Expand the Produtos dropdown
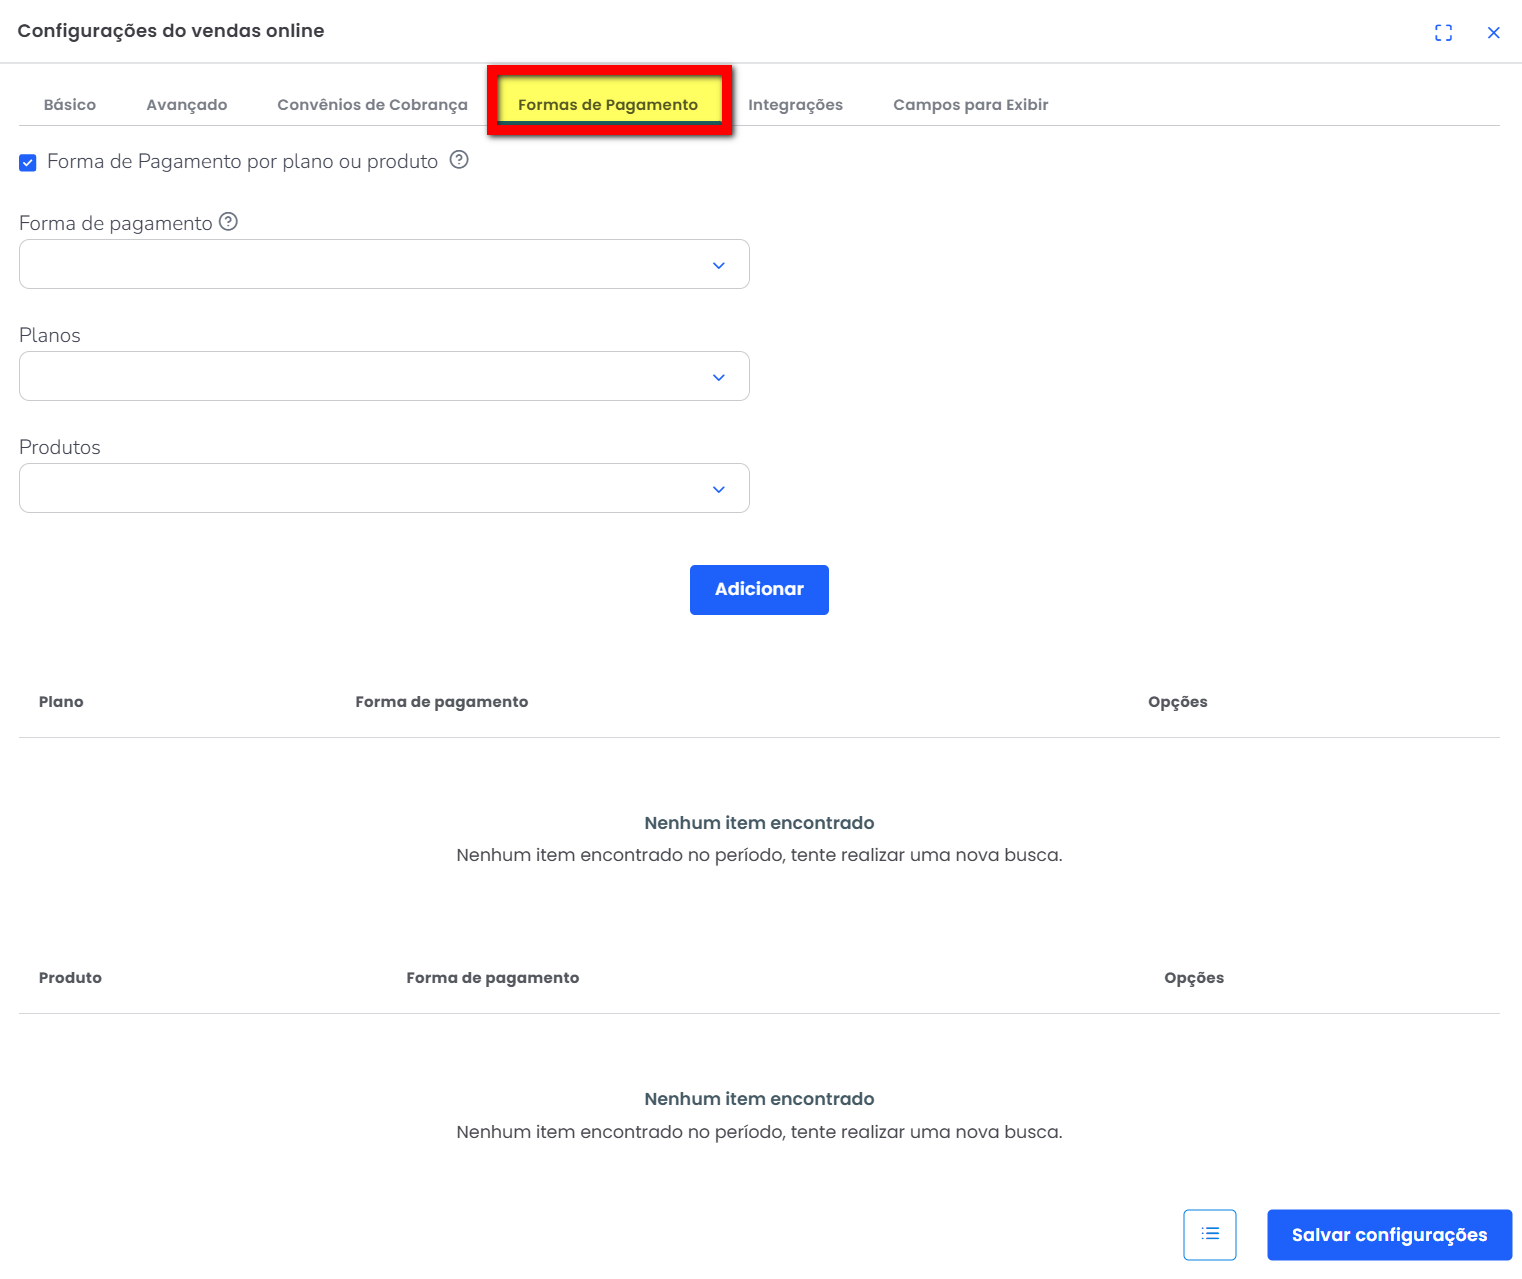 click(384, 488)
